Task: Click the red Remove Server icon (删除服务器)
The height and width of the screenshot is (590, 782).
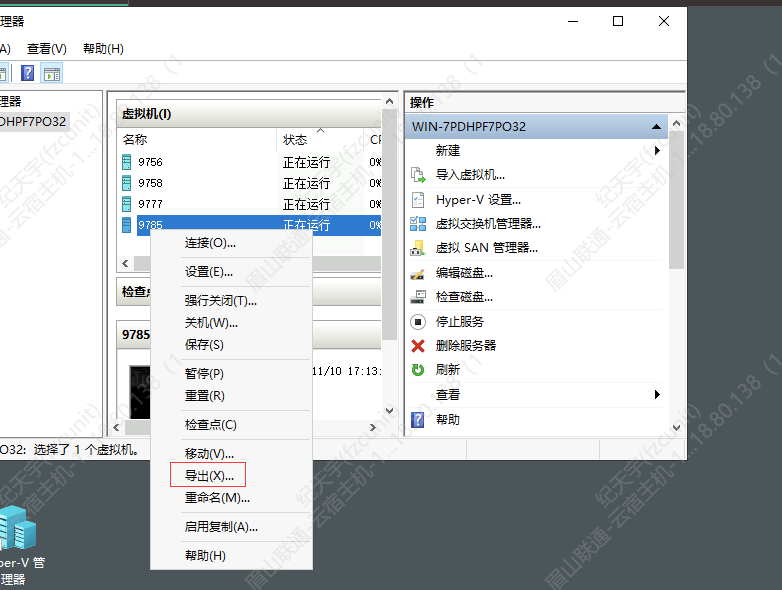Action: tap(418, 346)
